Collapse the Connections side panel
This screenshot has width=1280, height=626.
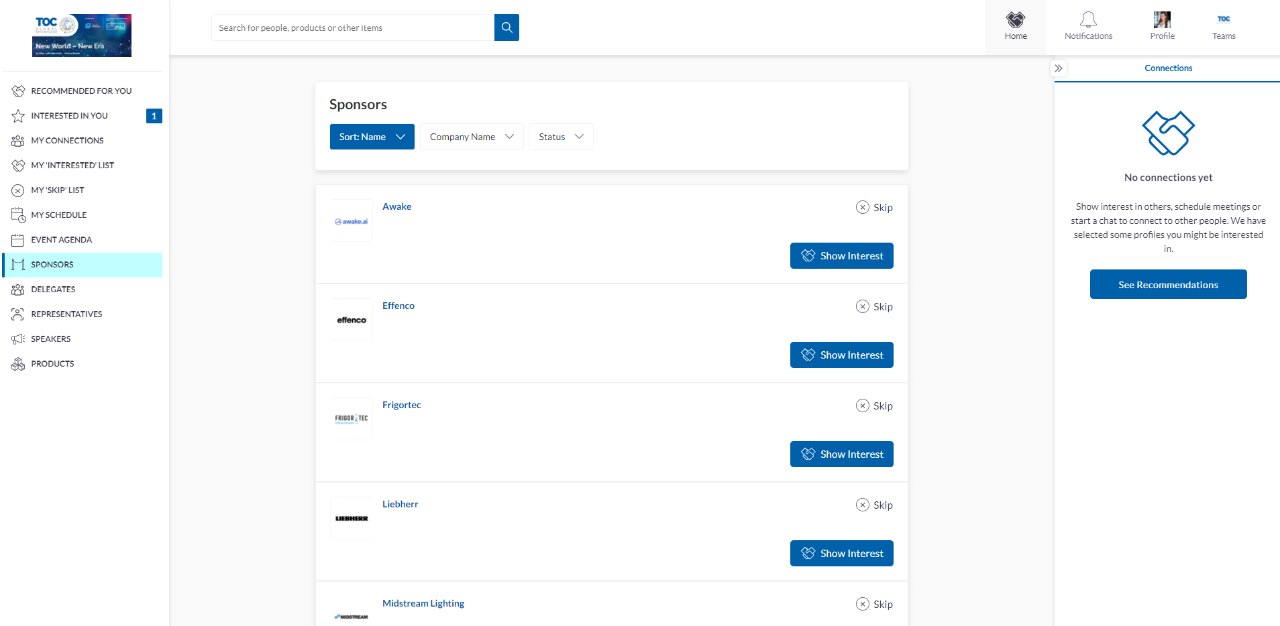pos(1059,68)
